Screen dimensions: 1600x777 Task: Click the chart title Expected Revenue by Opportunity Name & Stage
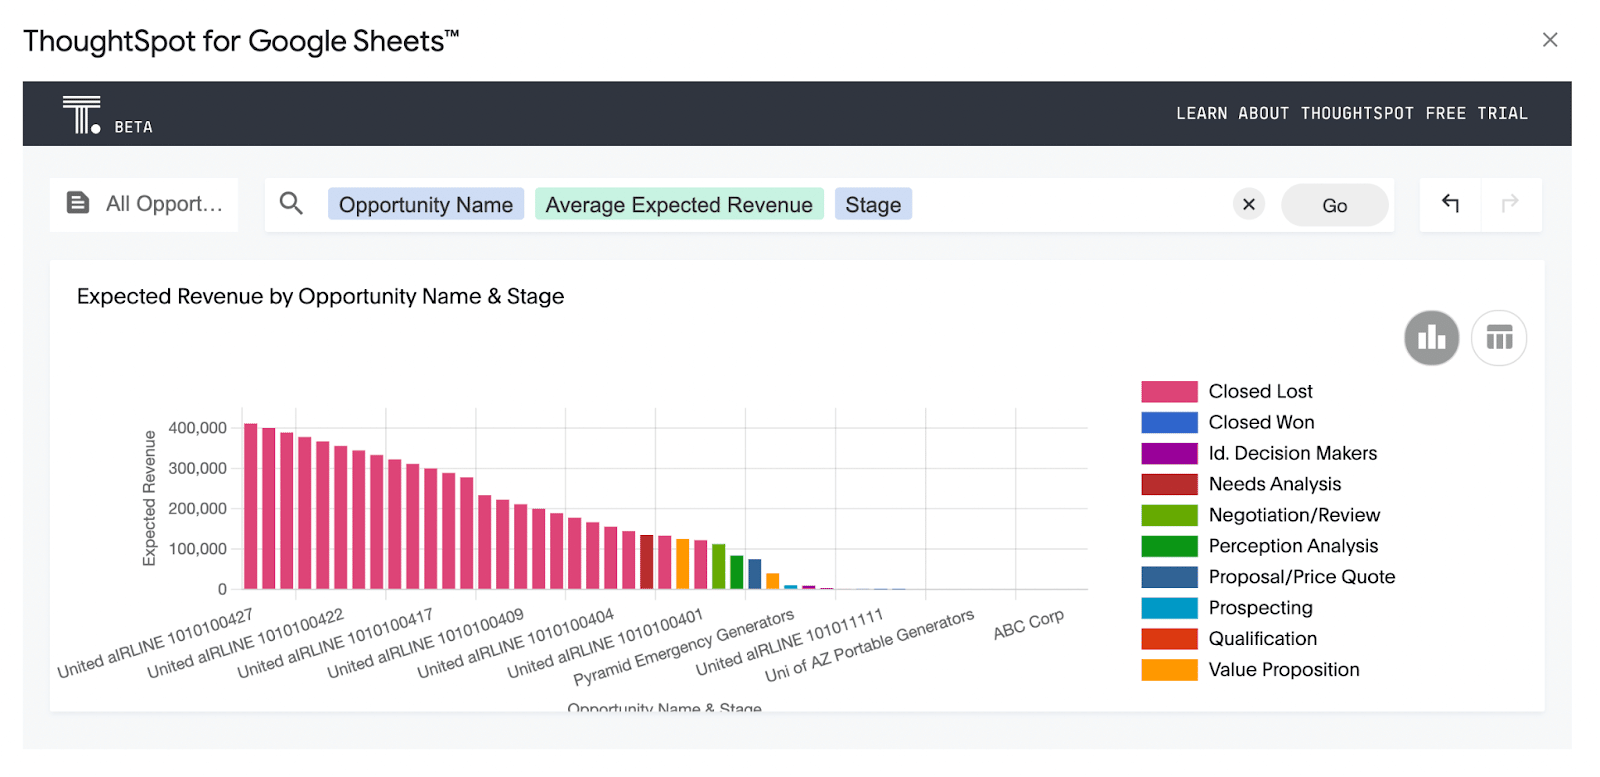[x=320, y=297]
